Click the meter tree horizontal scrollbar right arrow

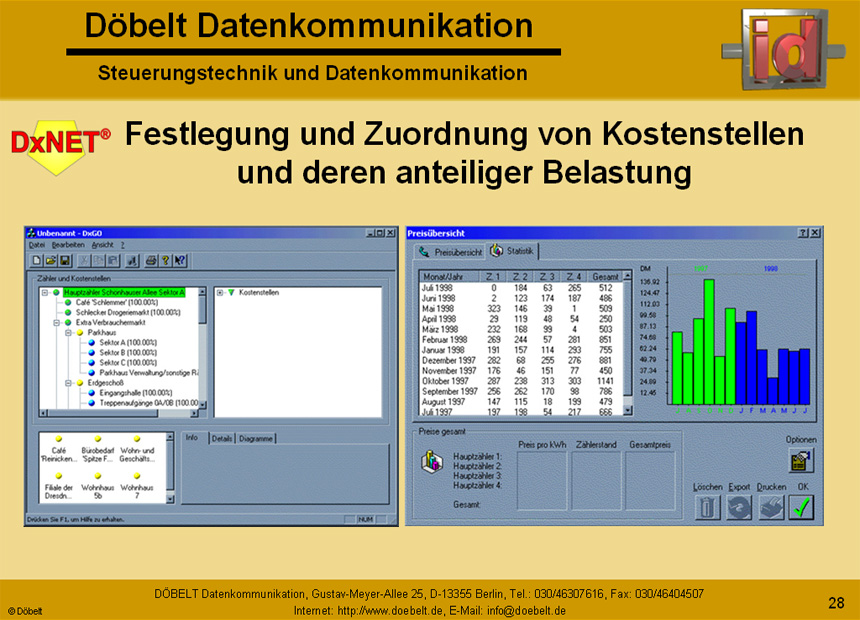[x=194, y=413]
